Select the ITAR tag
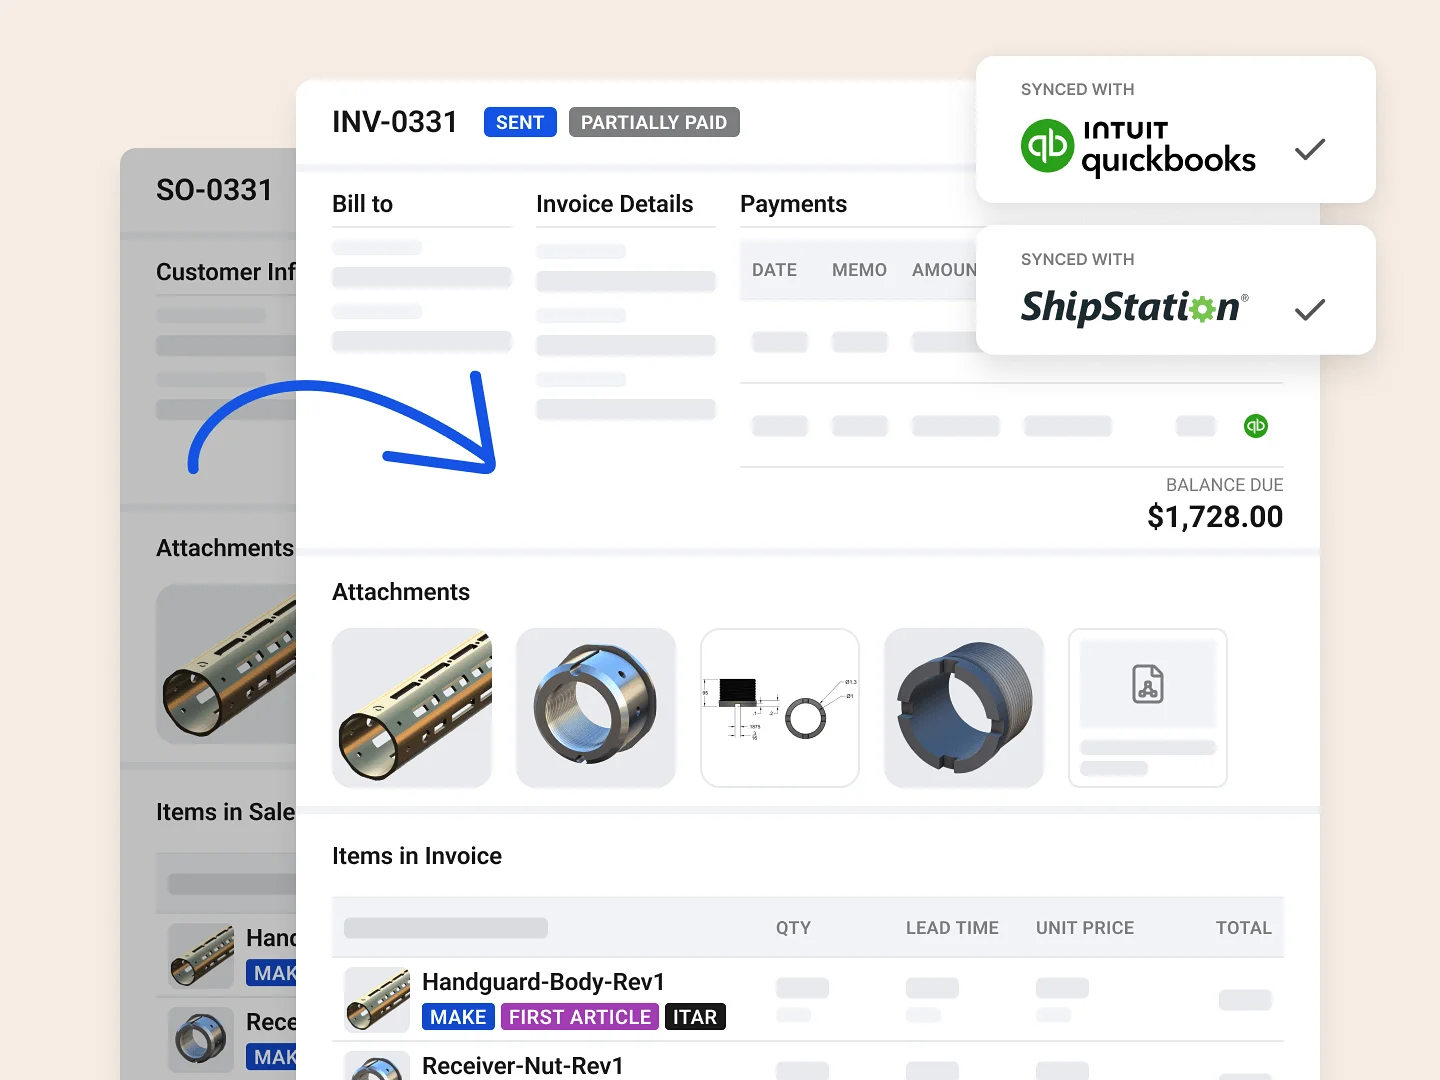1440x1080 pixels. coord(695,1017)
